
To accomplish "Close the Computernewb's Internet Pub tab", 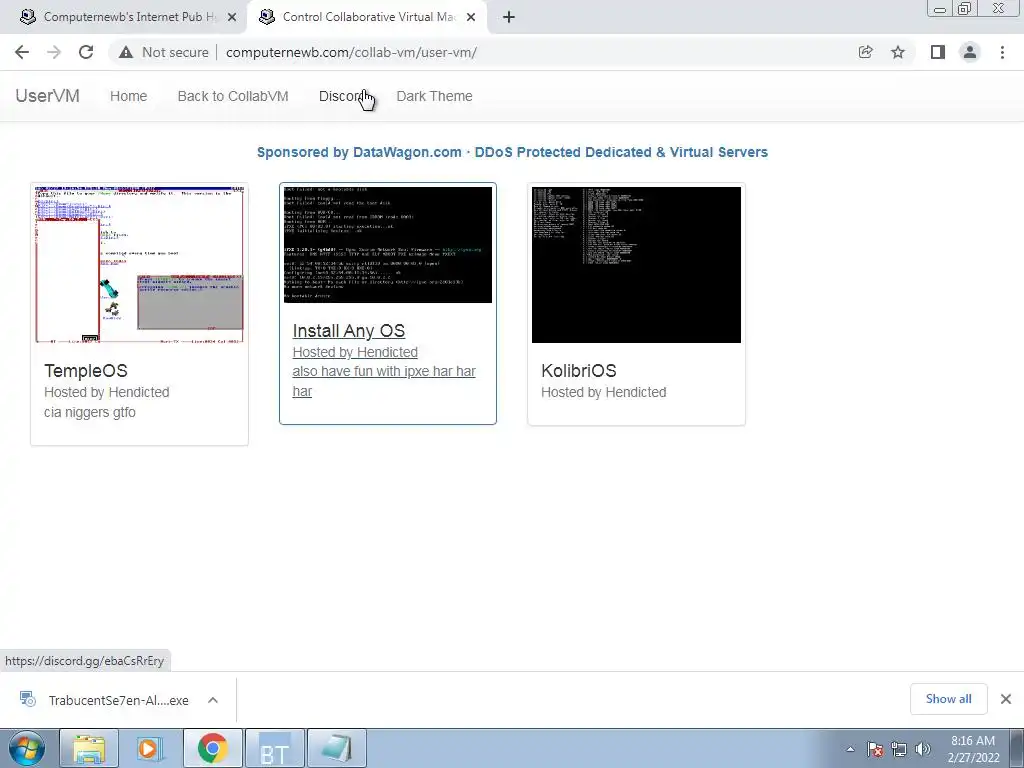I will pyautogui.click(x=232, y=17).
